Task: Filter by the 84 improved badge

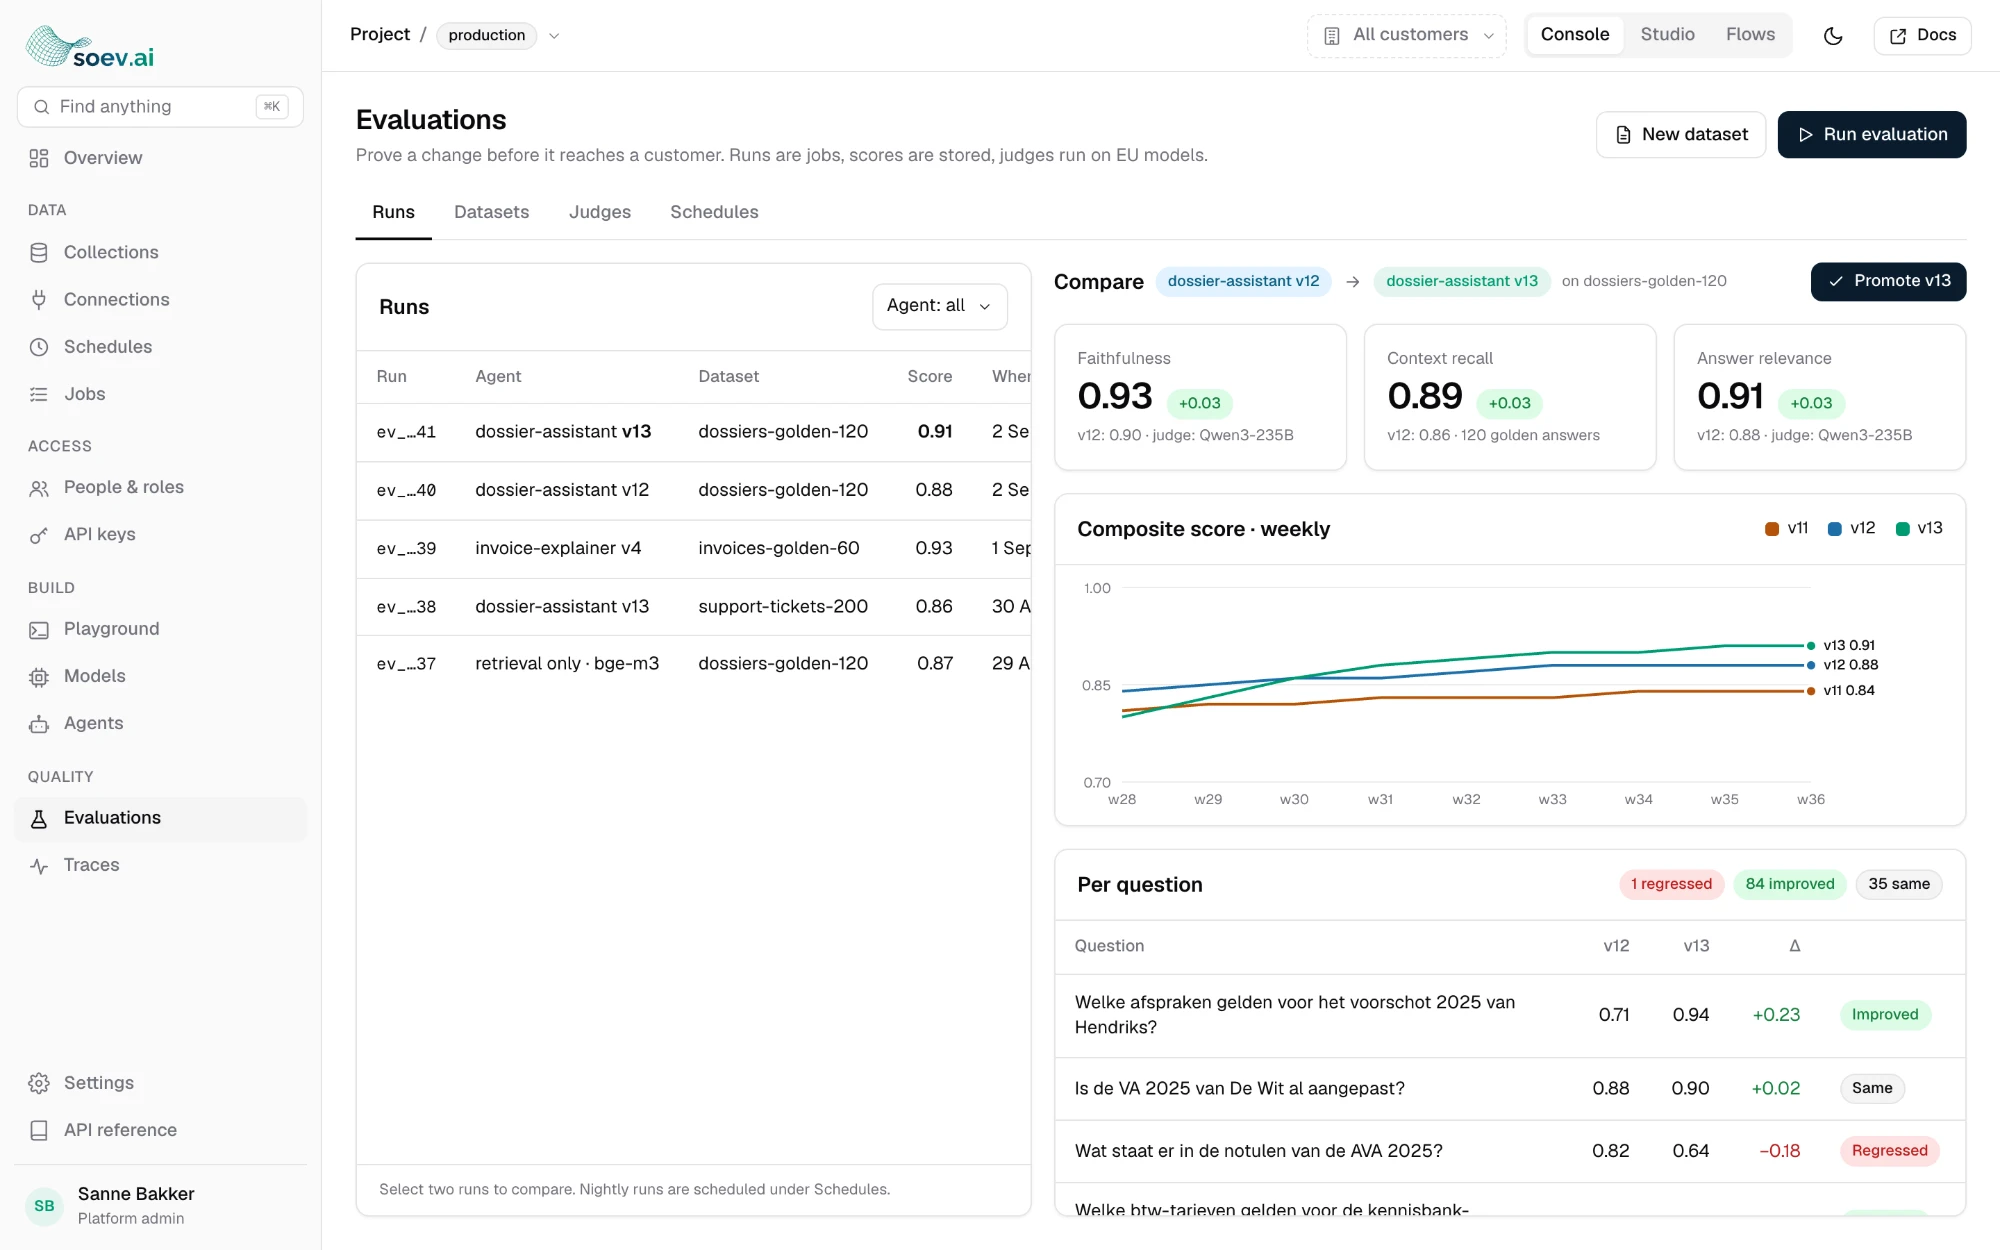Action: (x=1789, y=885)
